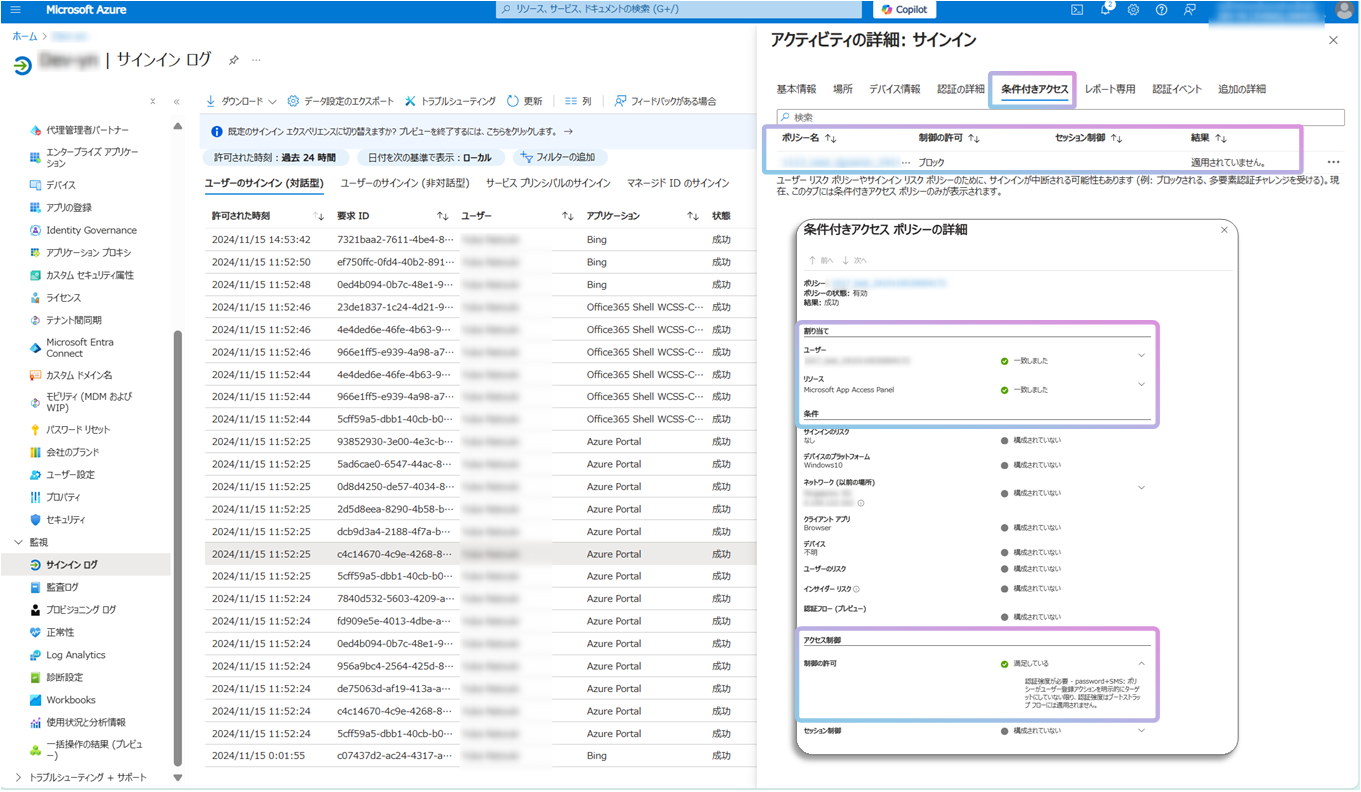Focus the top resource search box
The width and height of the screenshot is (1361, 792).
click(679, 9)
